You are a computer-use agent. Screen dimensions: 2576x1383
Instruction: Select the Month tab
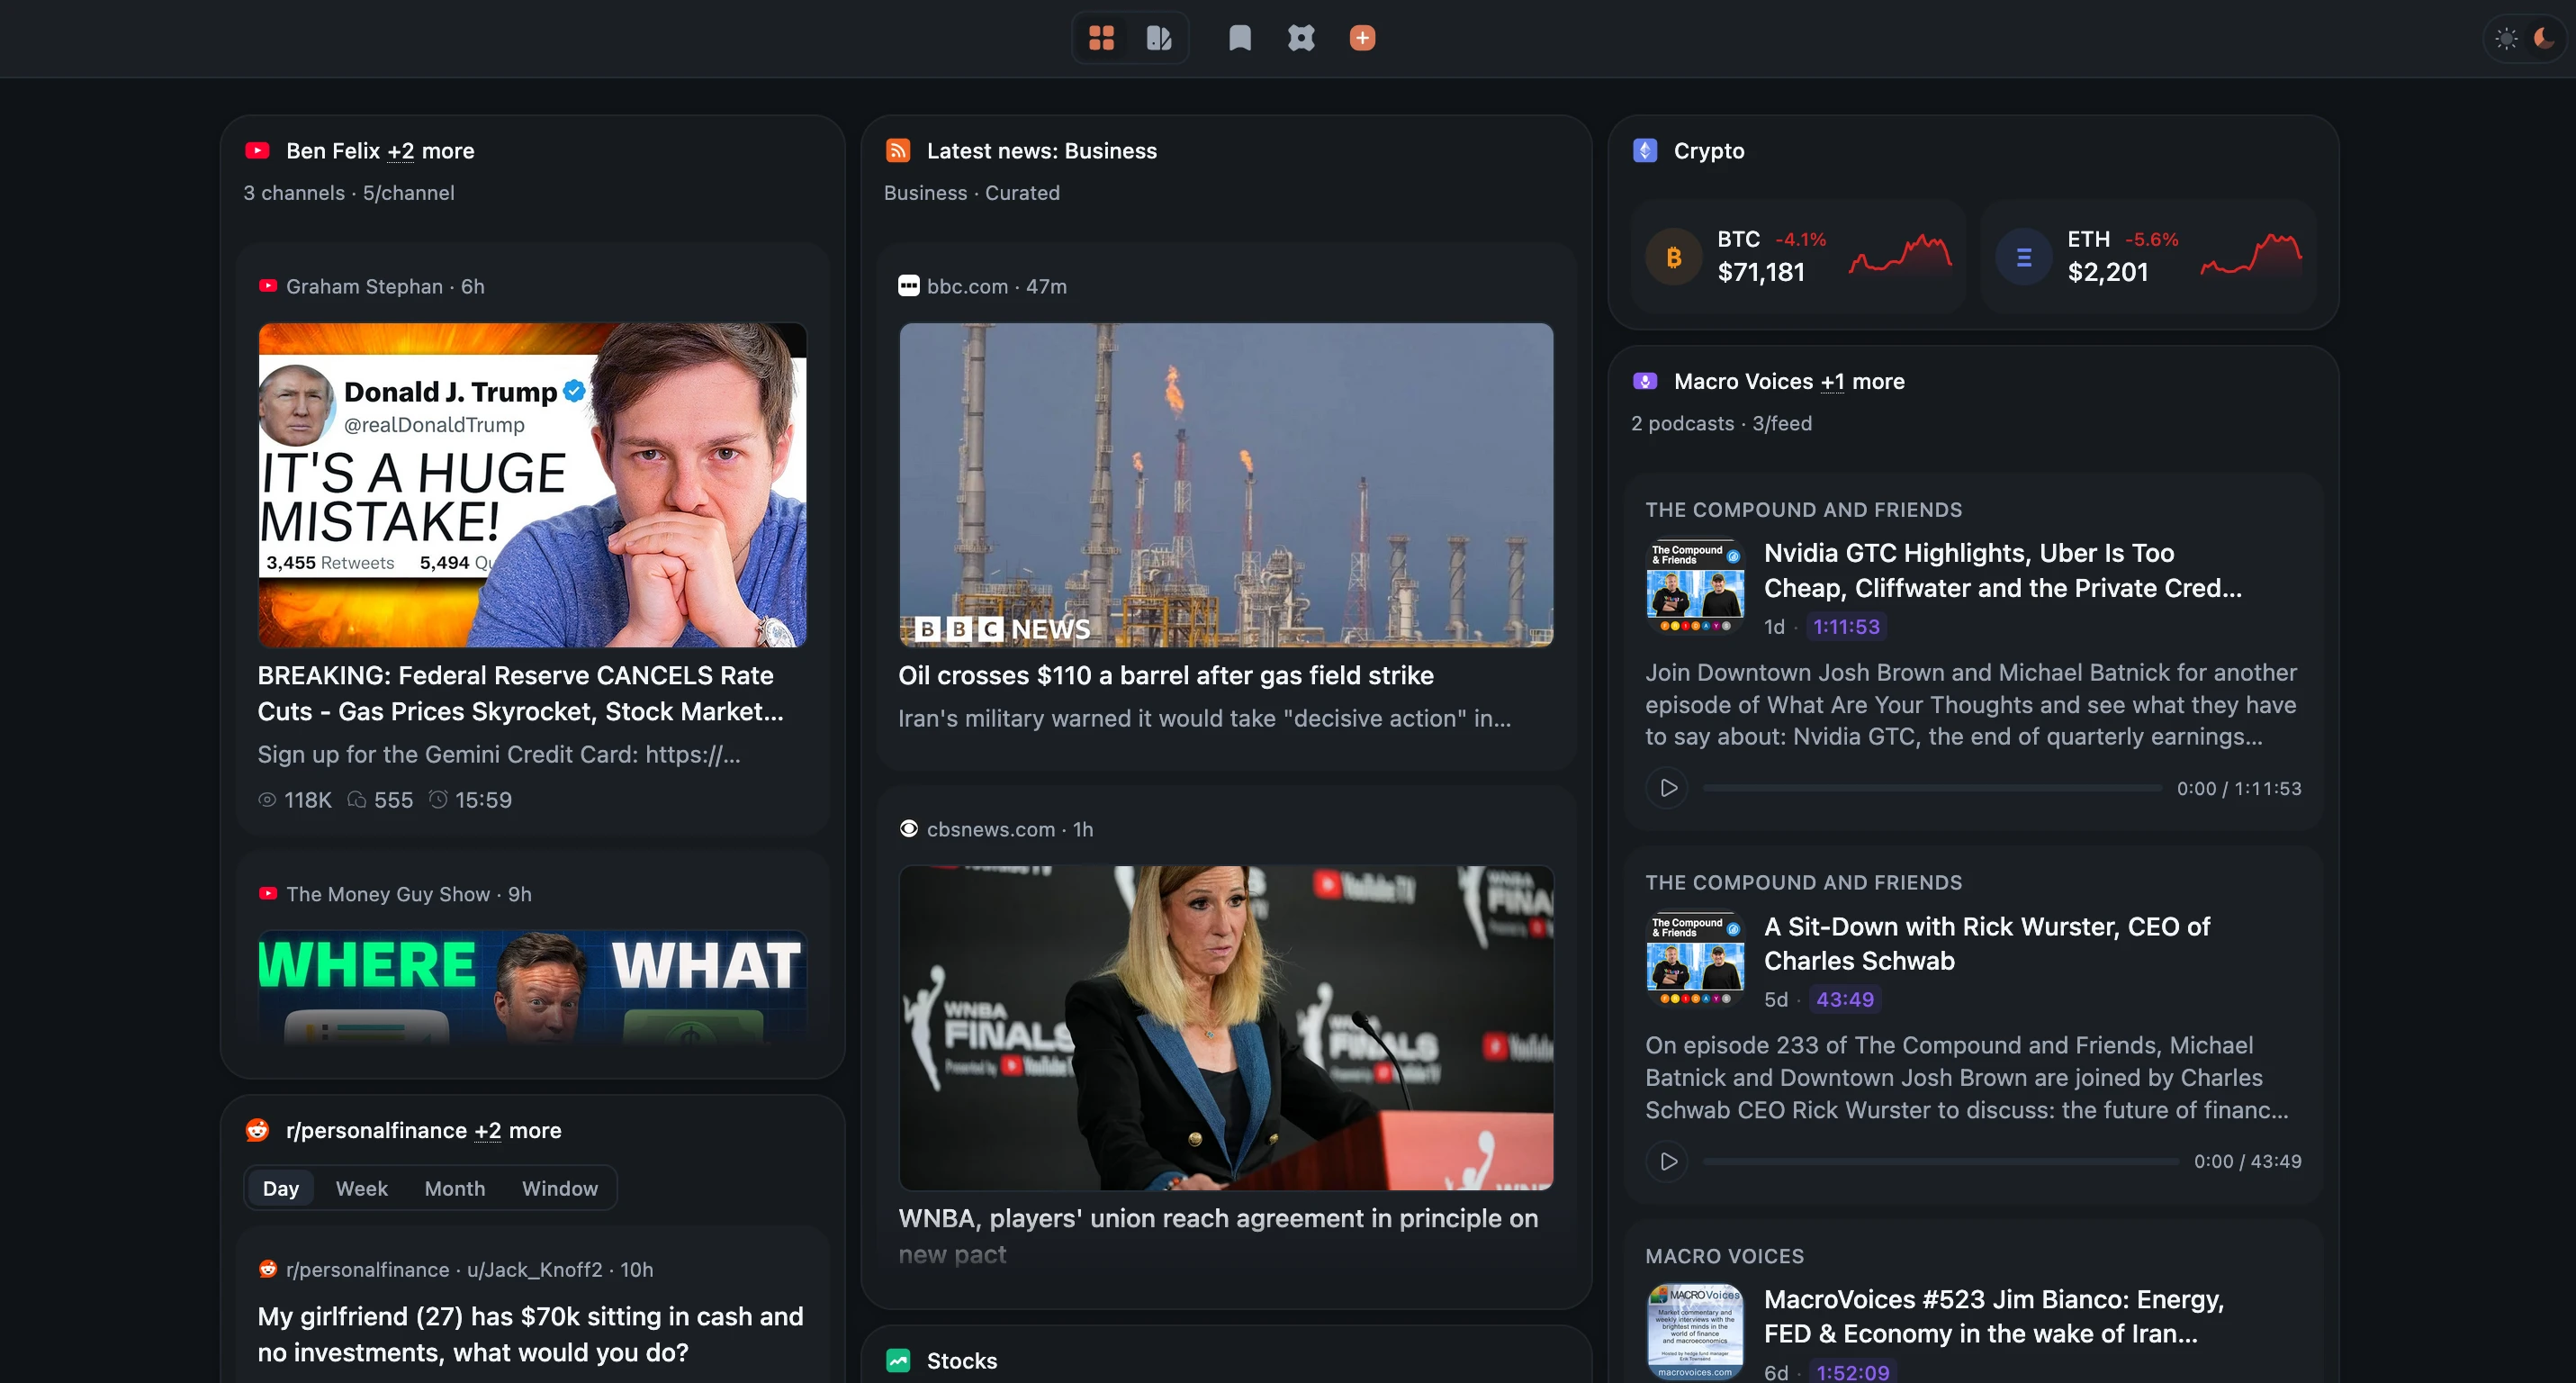click(454, 1188)
